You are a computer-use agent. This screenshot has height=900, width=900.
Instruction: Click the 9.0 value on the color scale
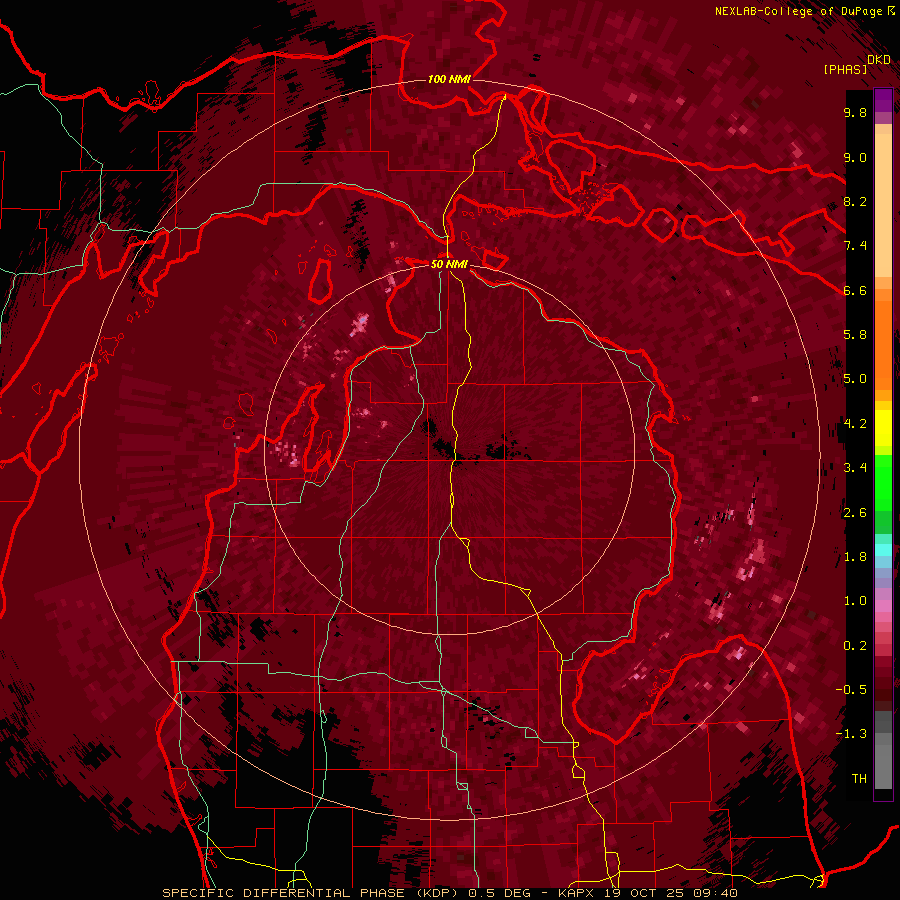(855, 157)
